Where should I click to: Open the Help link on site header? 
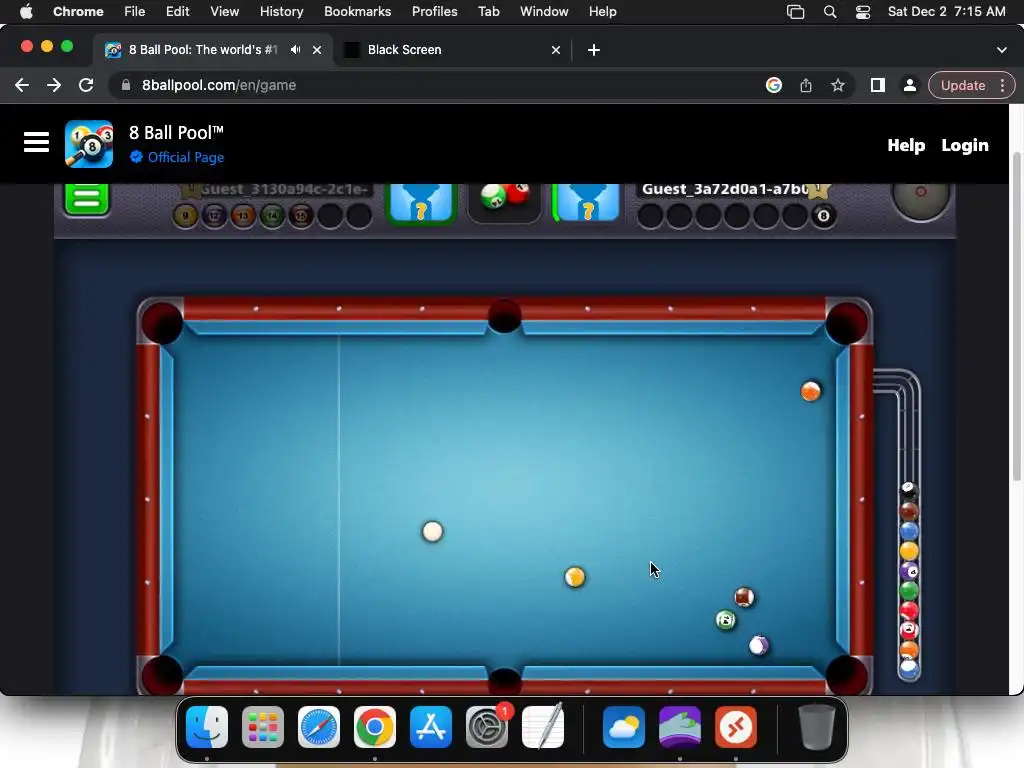click(906, 145)
